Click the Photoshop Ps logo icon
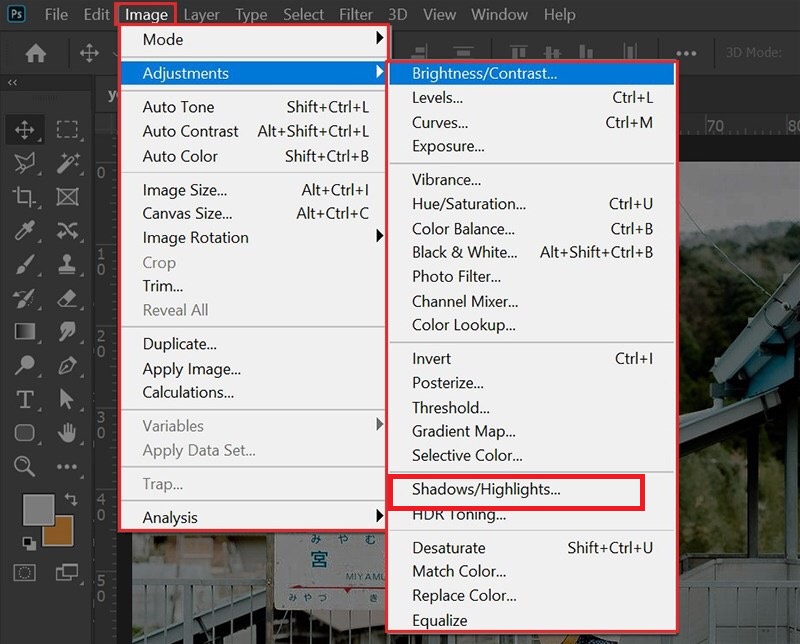 coord(16,14)
